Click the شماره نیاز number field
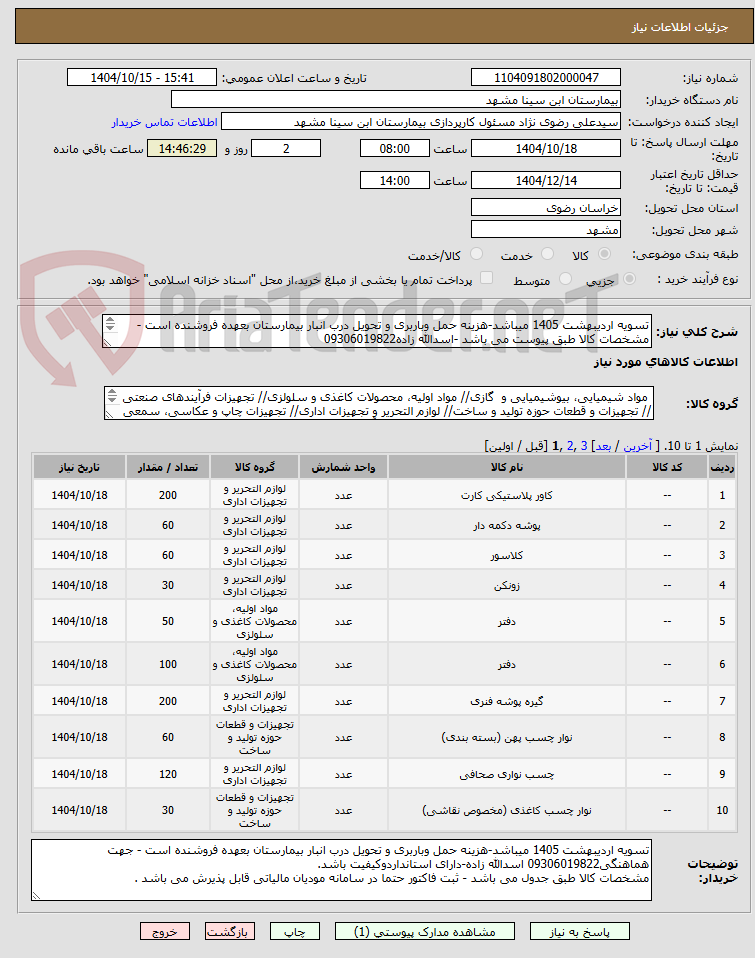Image resolution: width=755 pixels, height=958 pixels. 546,78
